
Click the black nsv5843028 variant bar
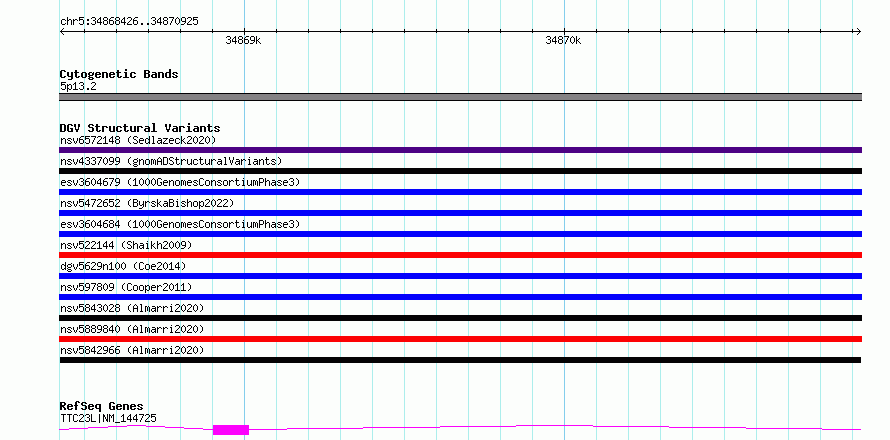tap(460, 318)
